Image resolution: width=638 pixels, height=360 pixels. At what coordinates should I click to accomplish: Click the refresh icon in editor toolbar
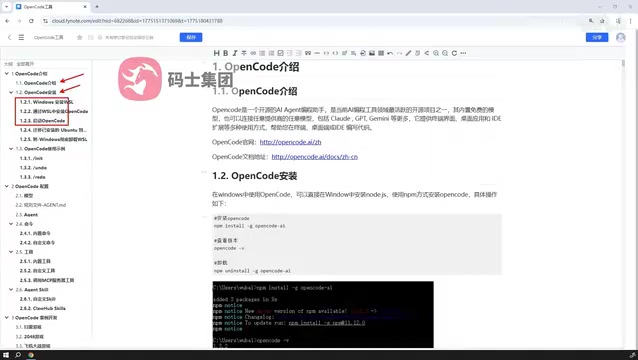pos(454,53)
